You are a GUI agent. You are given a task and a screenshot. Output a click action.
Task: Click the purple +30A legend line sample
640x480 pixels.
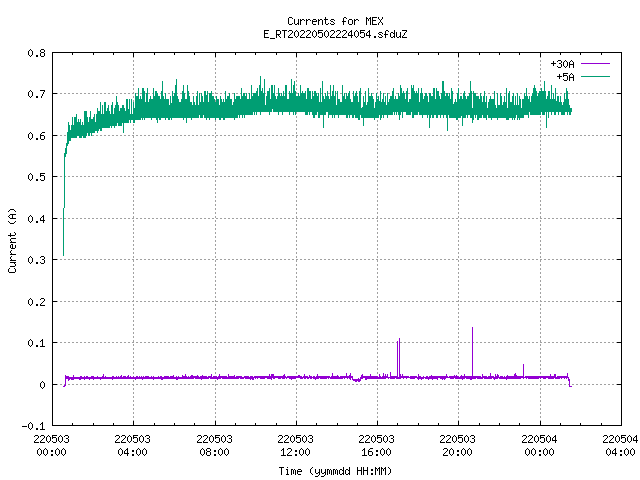(596, 64)
